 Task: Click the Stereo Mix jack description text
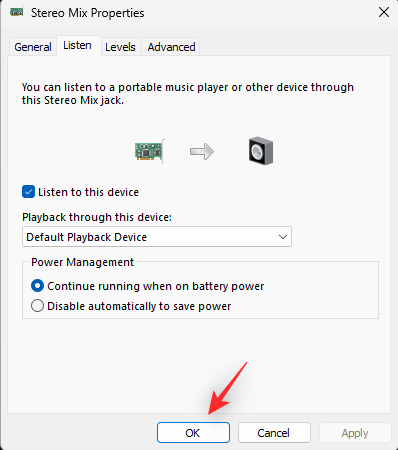click(x=188, y=94)
